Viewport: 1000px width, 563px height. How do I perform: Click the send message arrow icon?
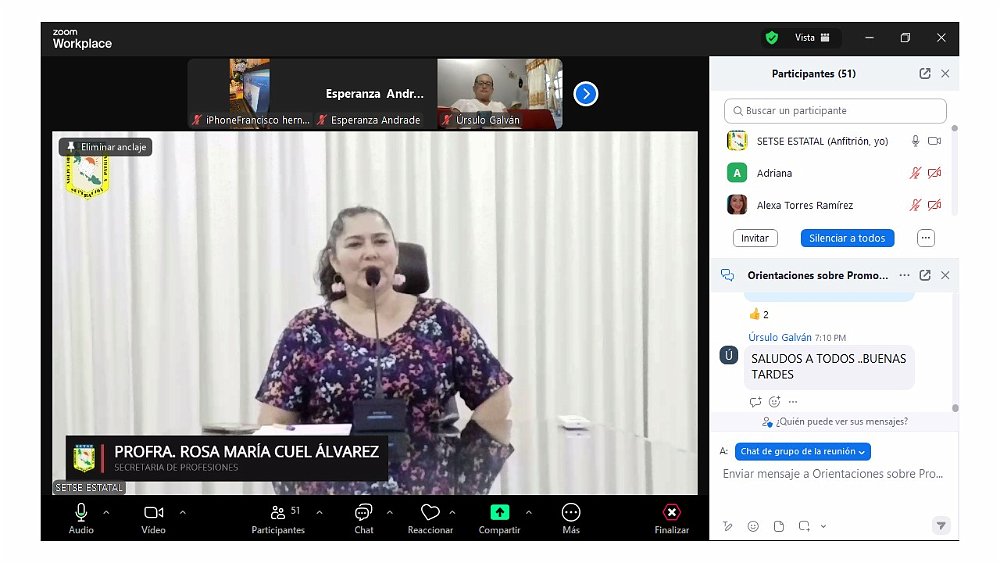pos(940,525)
